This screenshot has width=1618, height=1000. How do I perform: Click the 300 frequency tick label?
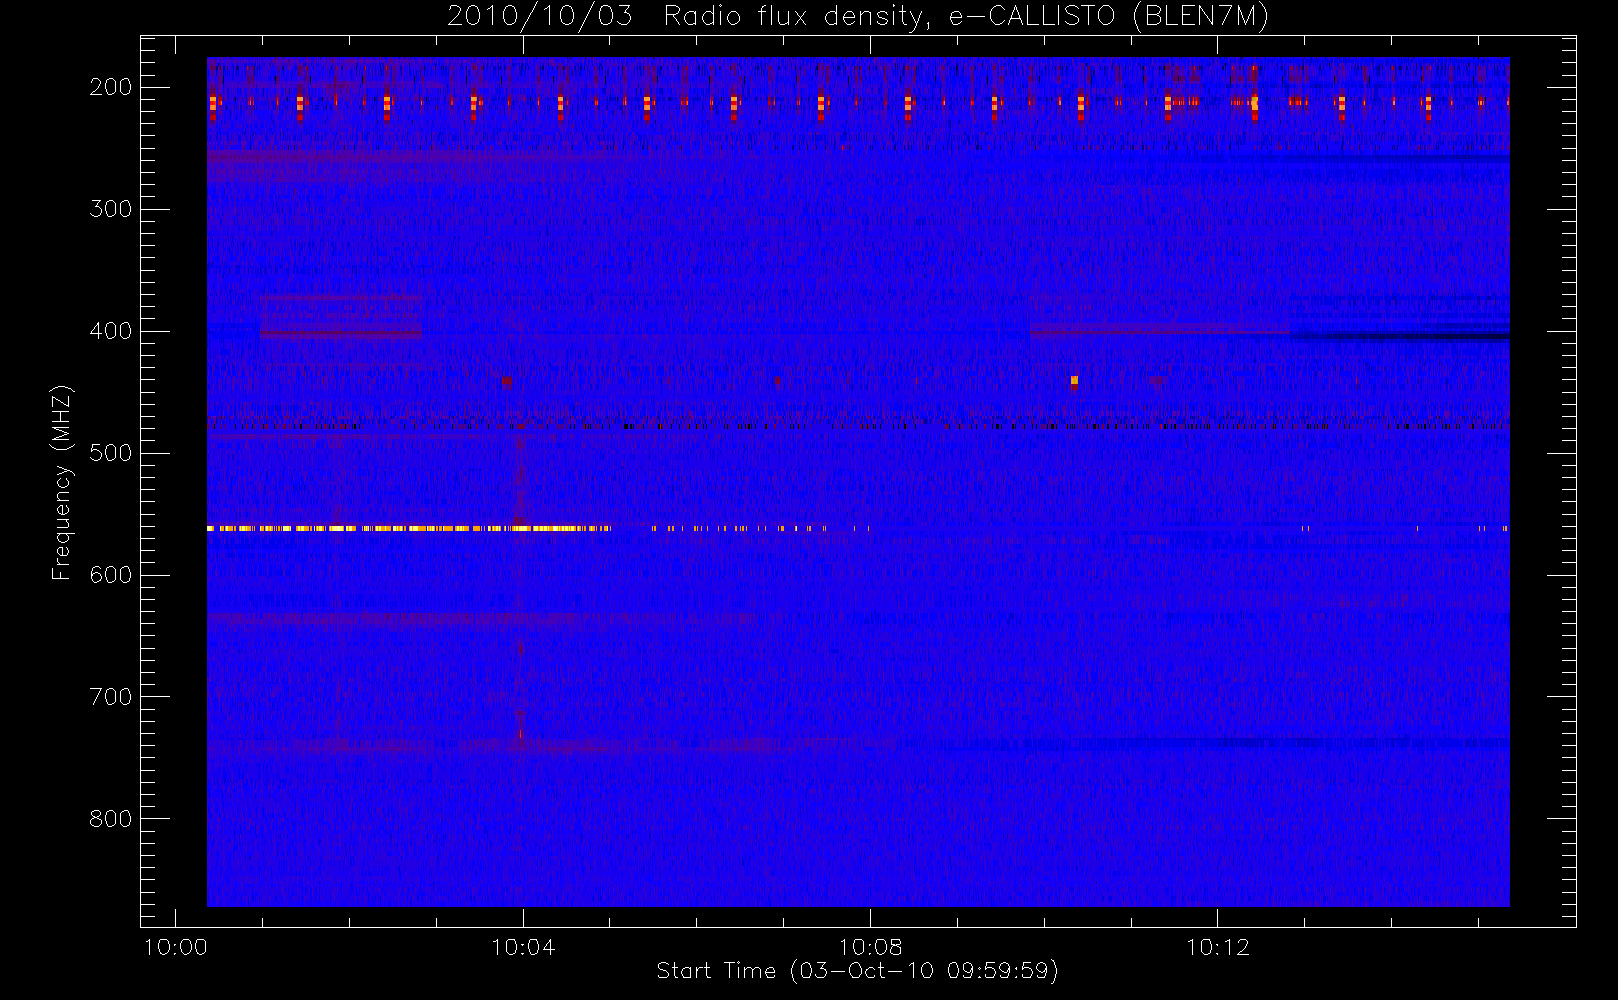coord(111,209)
